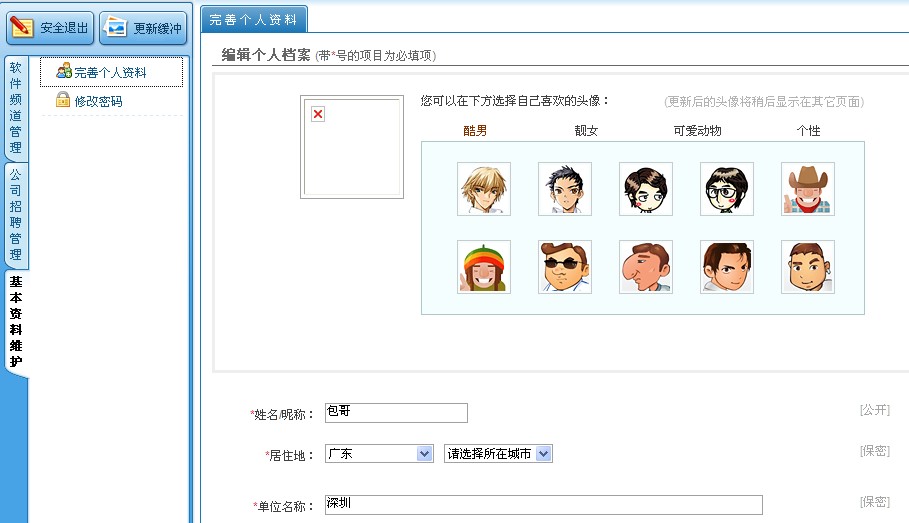Viewport: 909px width, 523px height.
Task: Pick the avatar wearing glasses
Action: [727, 189]
